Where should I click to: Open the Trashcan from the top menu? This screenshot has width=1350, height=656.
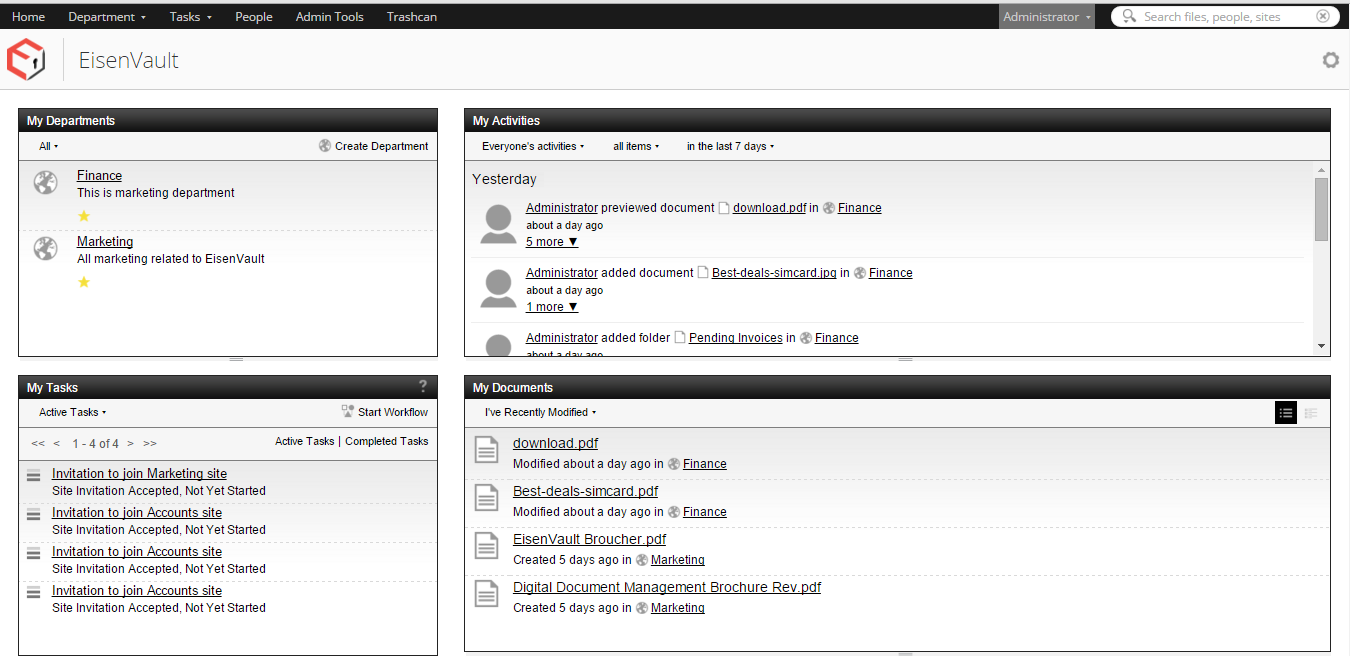(x=411, y=17)
